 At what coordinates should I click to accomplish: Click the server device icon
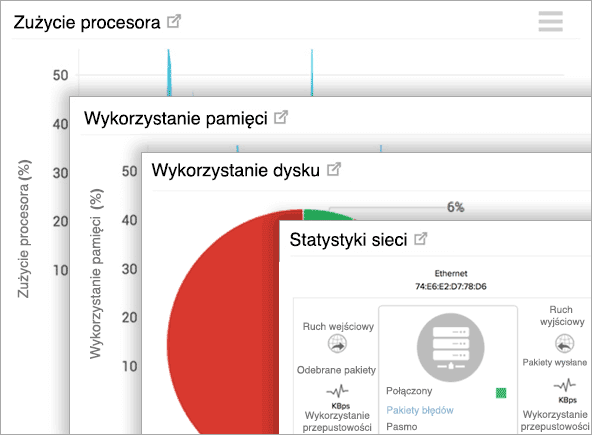click(450, 347)
